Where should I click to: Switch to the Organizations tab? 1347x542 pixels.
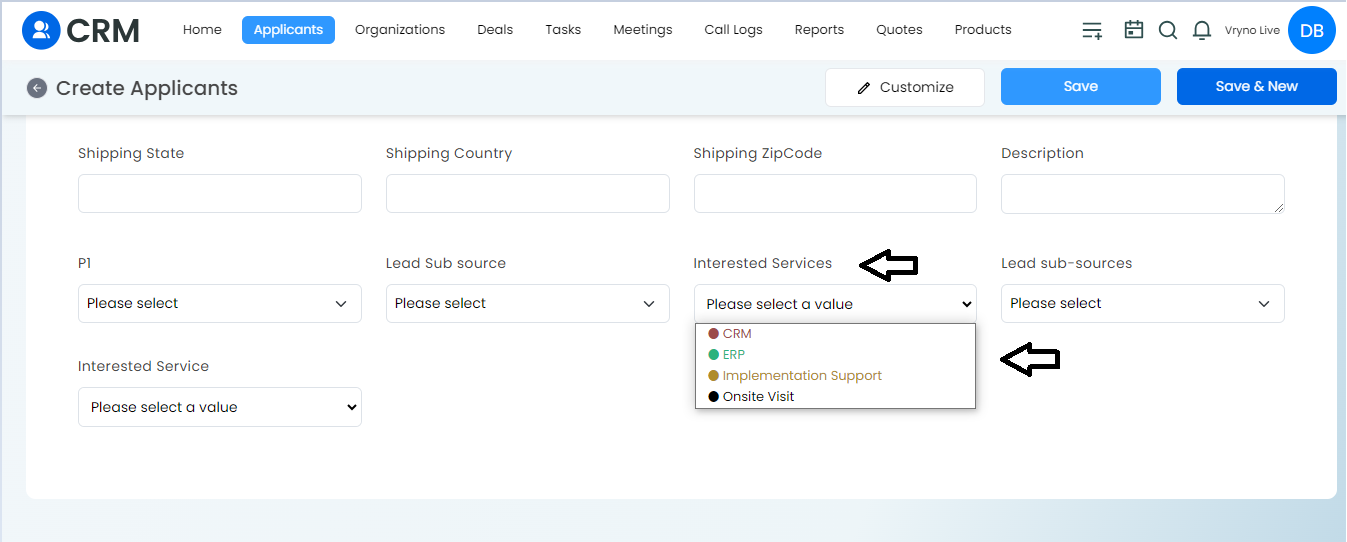(400, 30)
